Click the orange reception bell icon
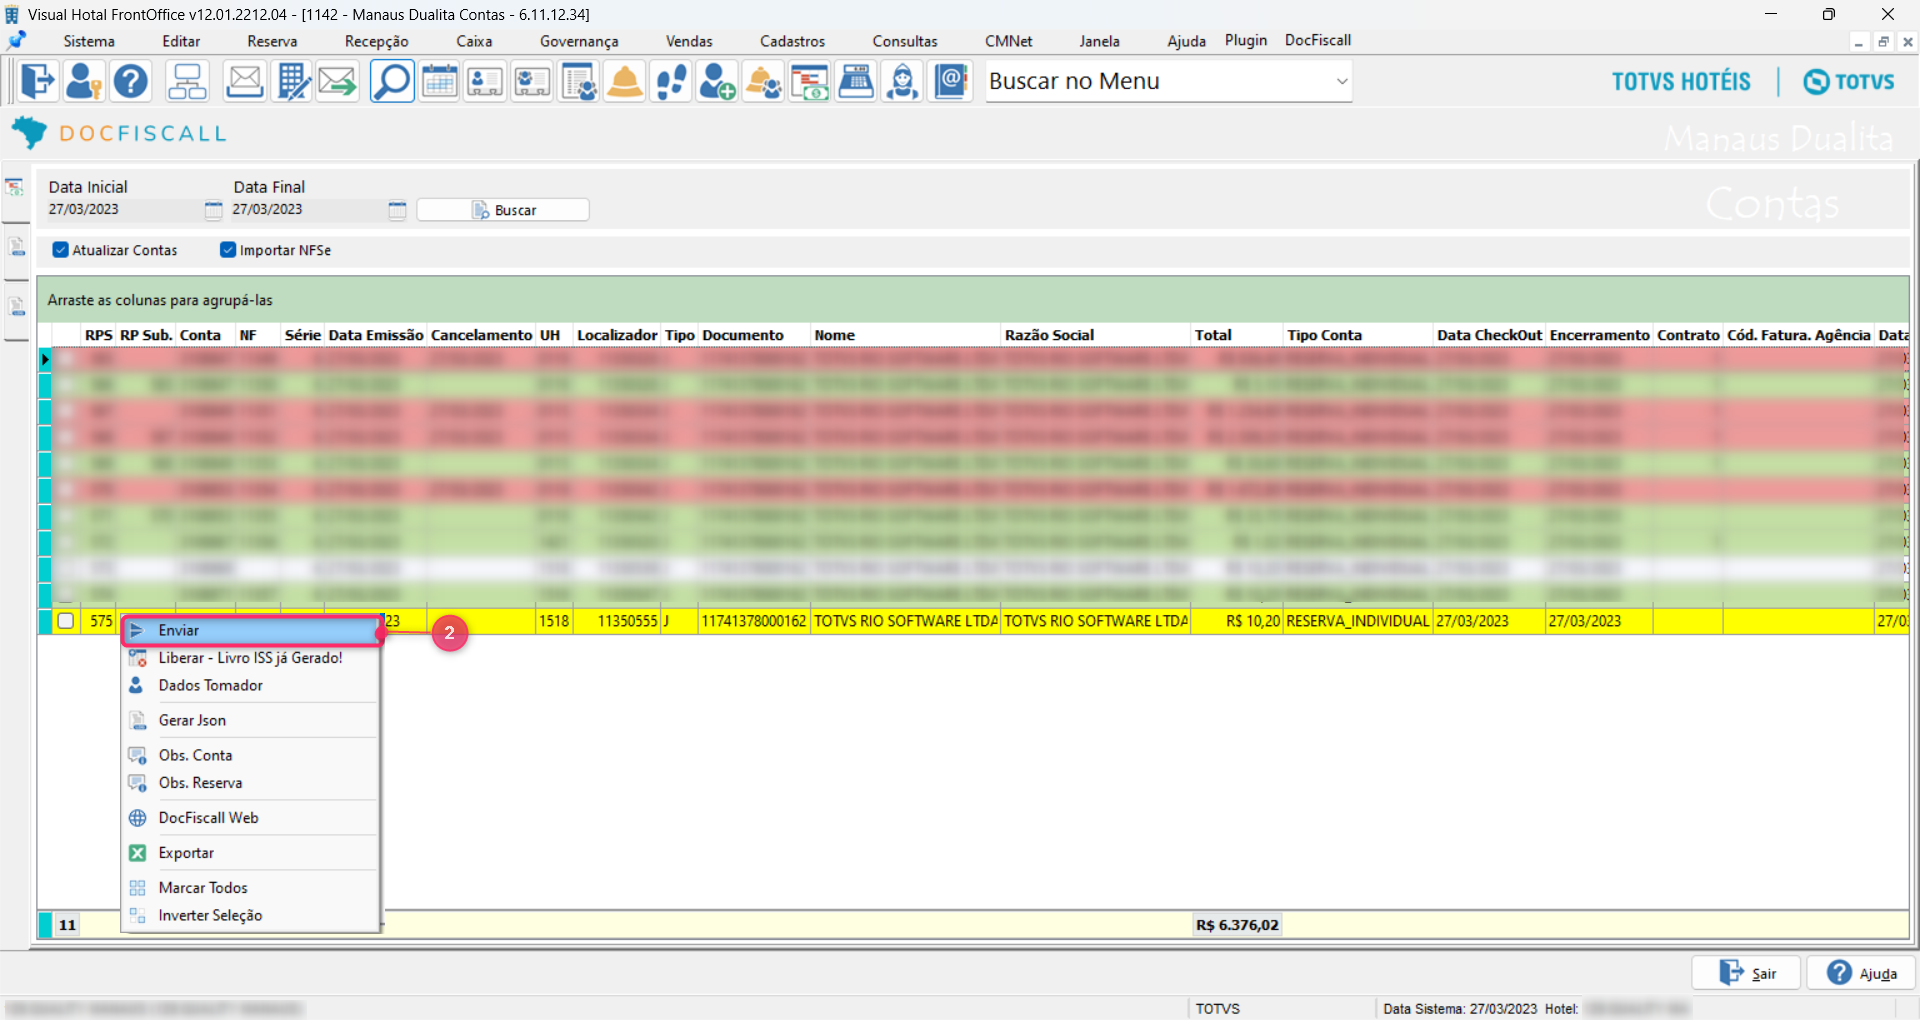Image resolution: width=1920 pixels, height=1020 pixels. (x=625, y=81)
